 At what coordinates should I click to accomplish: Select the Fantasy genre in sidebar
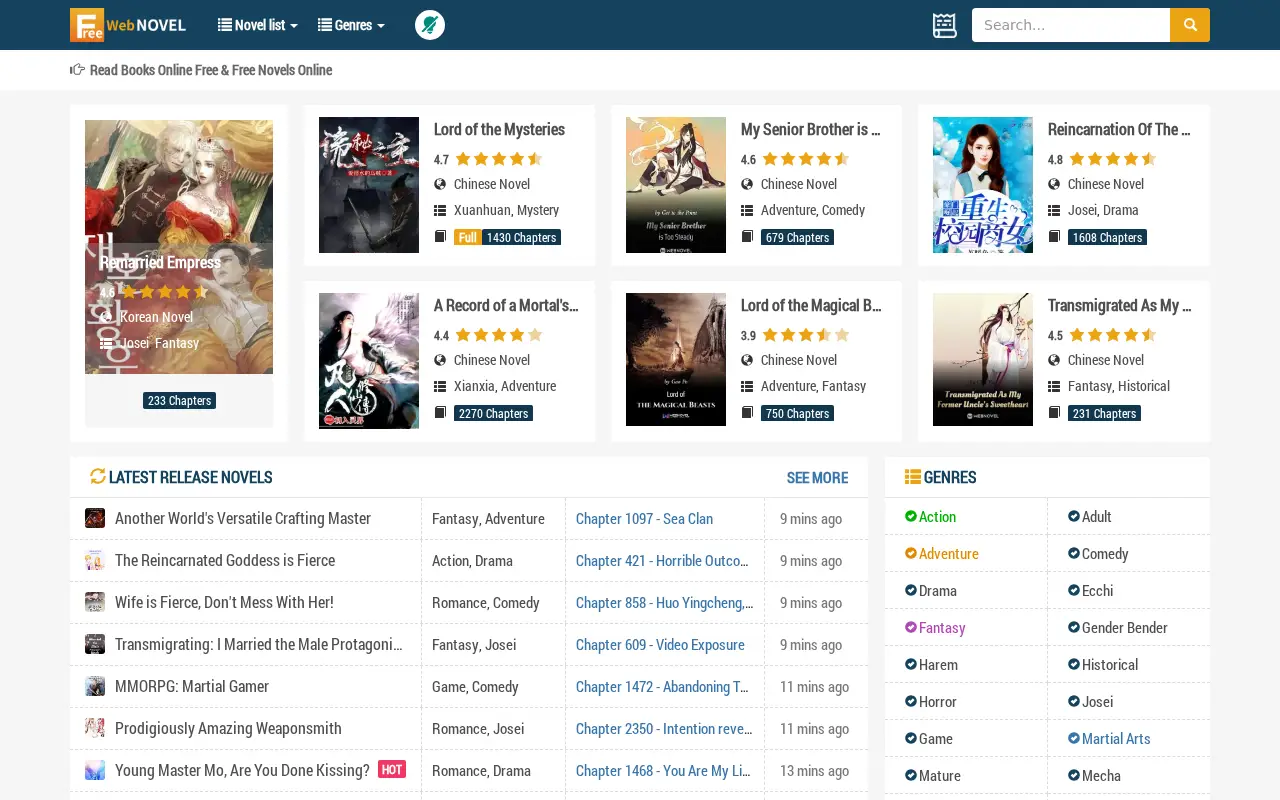pos(942,627)
